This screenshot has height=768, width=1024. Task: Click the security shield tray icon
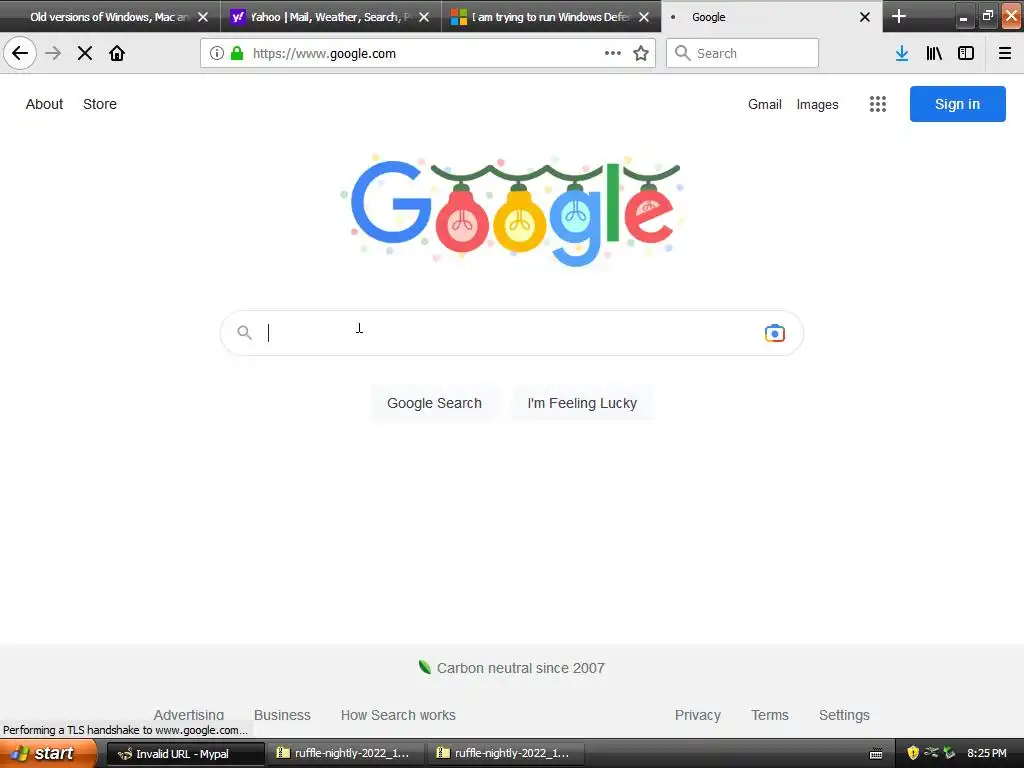click(913, 753)
